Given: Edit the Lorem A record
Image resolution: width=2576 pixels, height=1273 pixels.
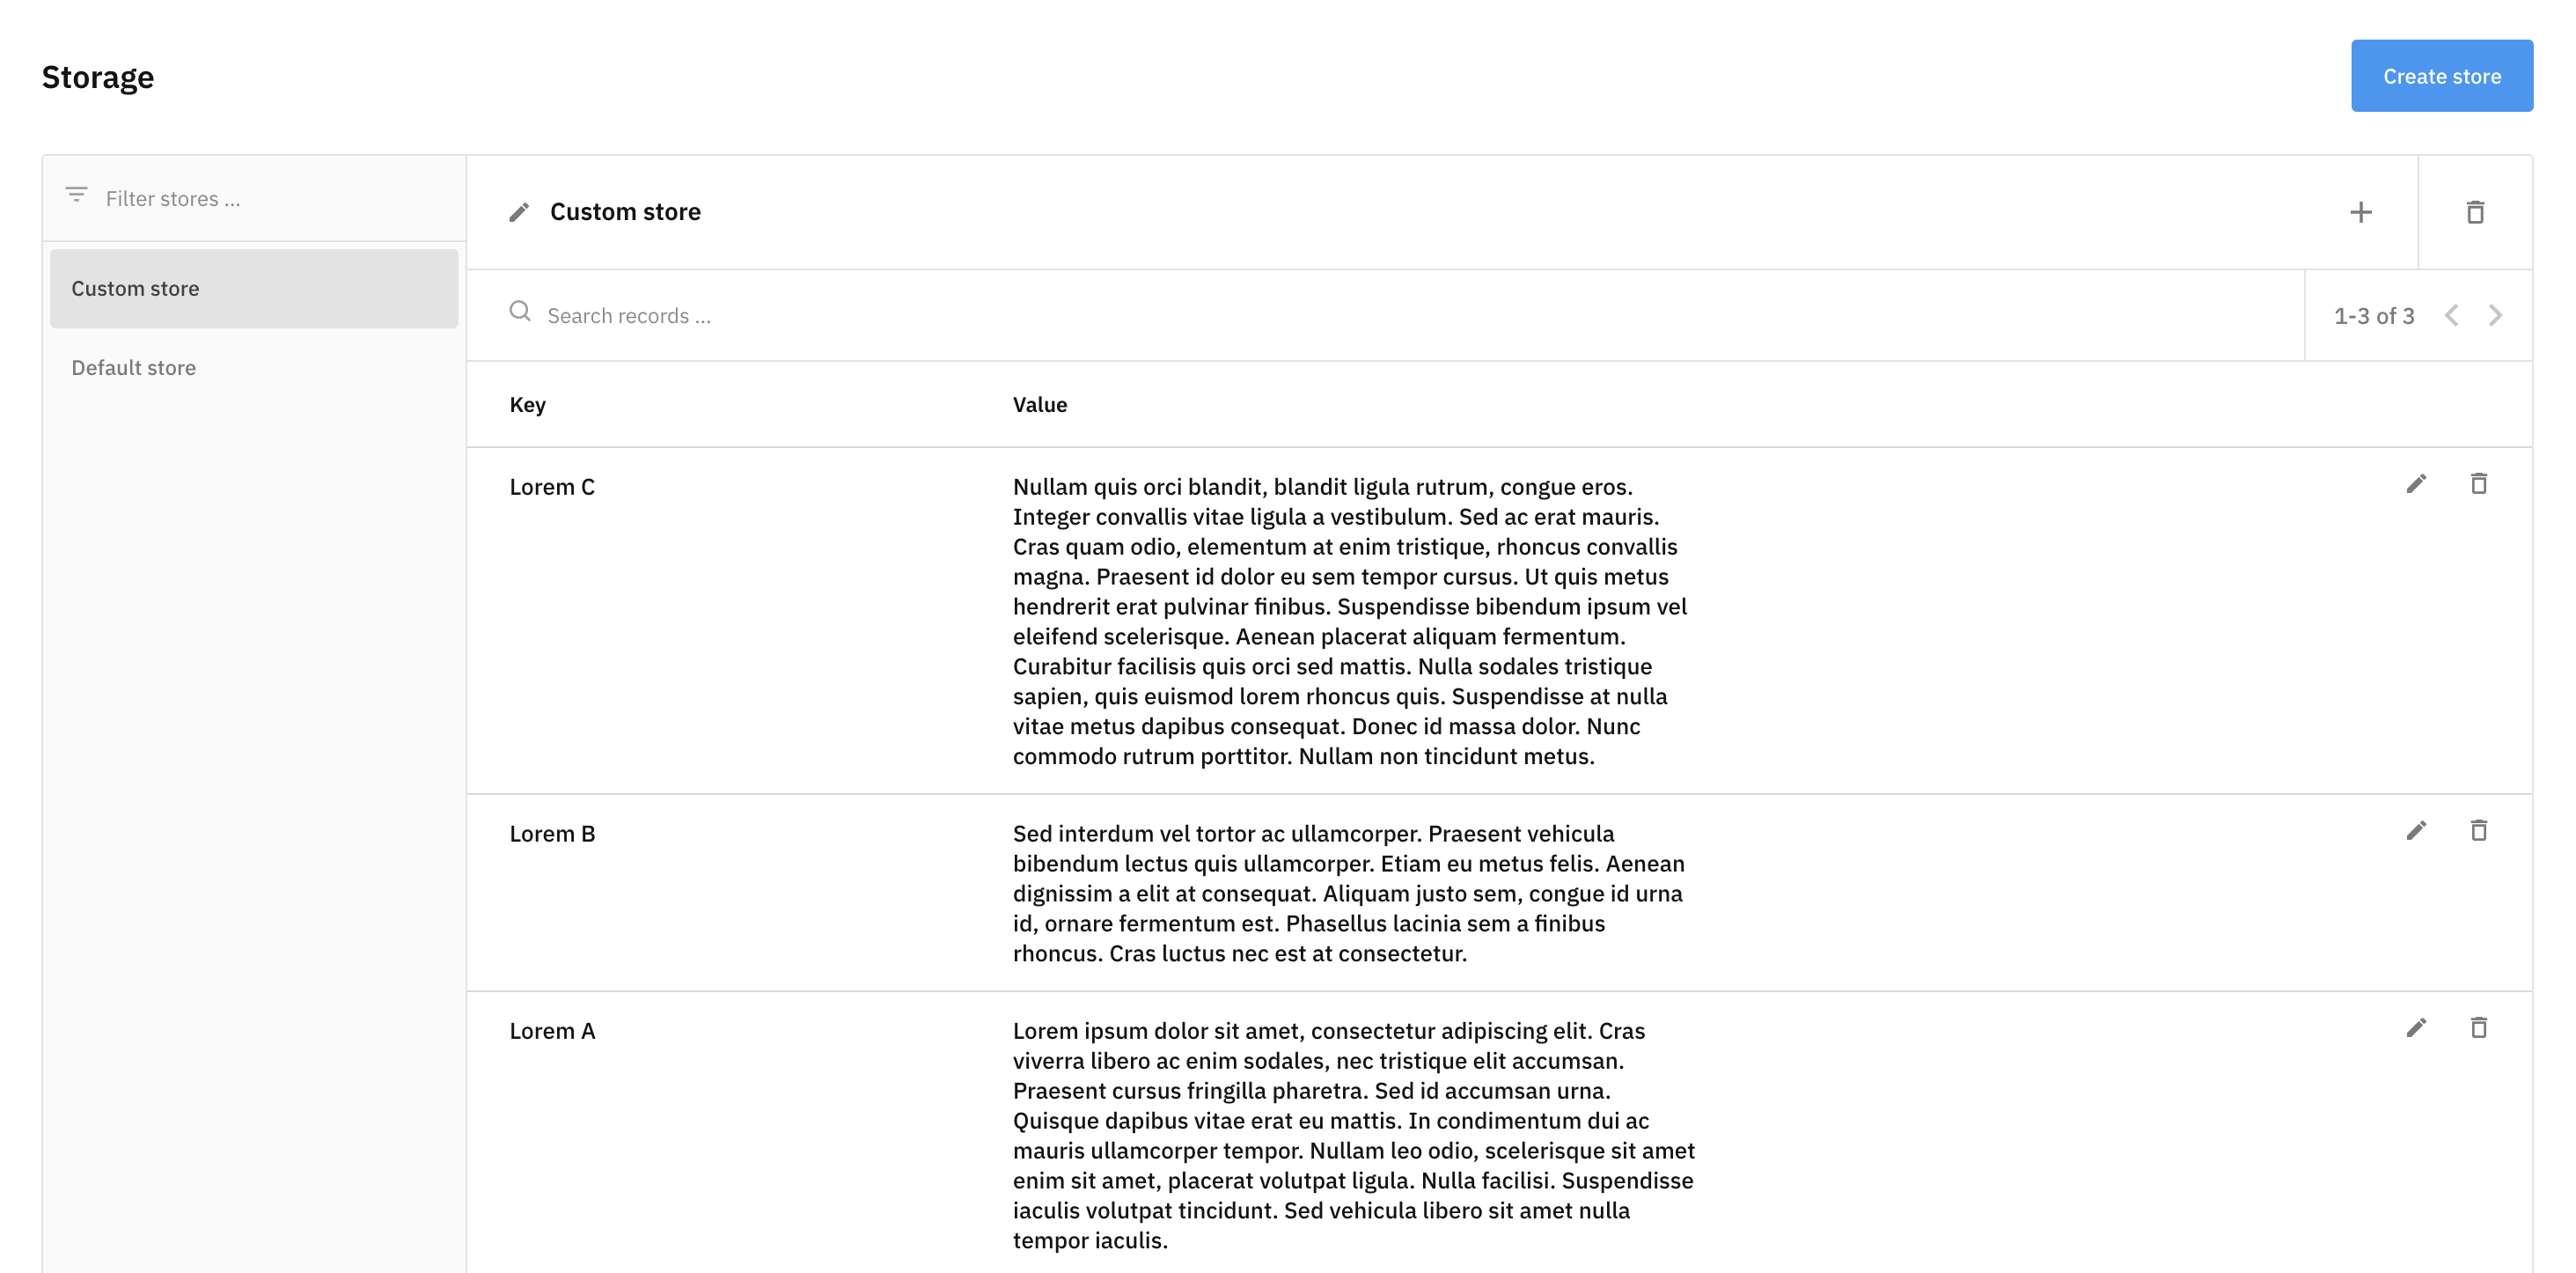Looking at the screenshot, I should [x=2416, y=1028].
